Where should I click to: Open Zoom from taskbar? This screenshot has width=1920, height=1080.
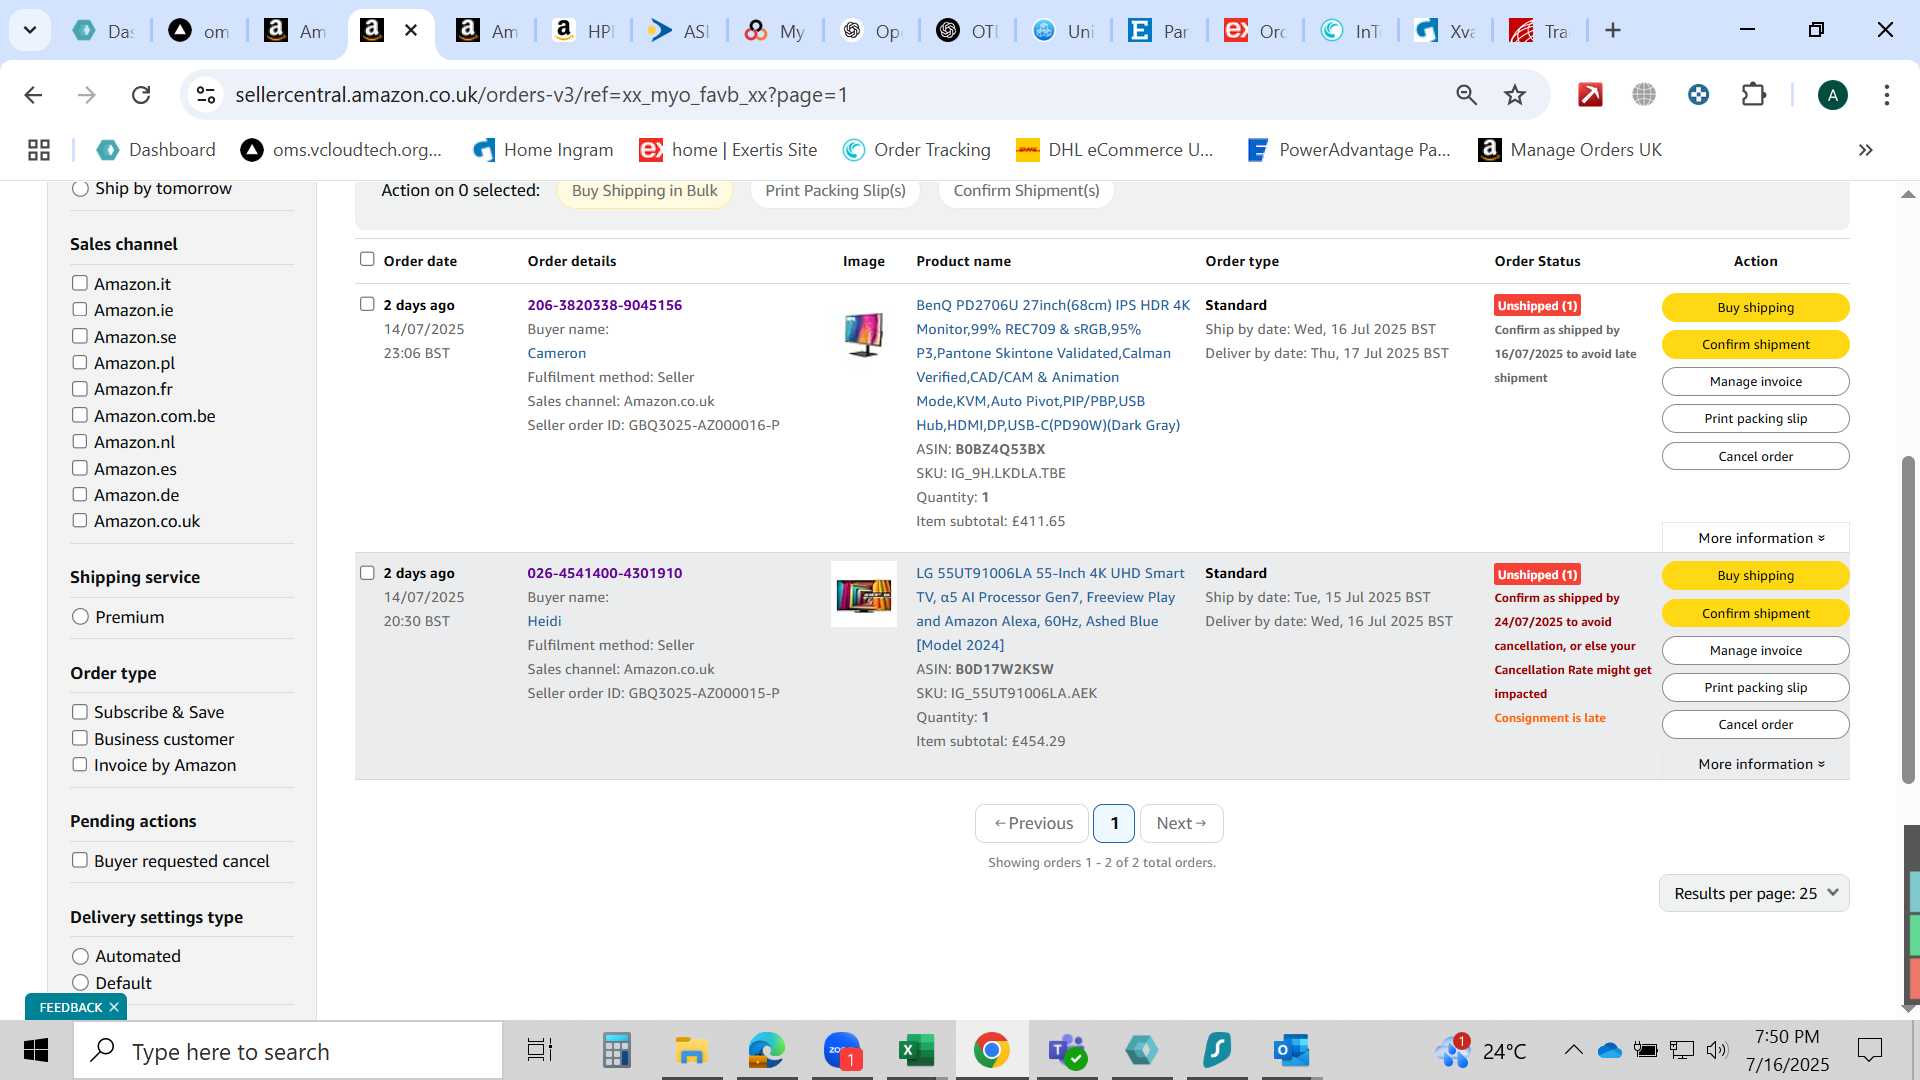click(x=842, y=1051)
